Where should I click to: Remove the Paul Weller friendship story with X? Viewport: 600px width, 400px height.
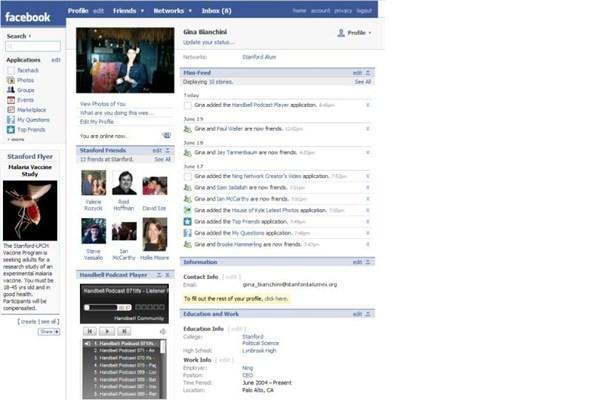tap(368, 129)
